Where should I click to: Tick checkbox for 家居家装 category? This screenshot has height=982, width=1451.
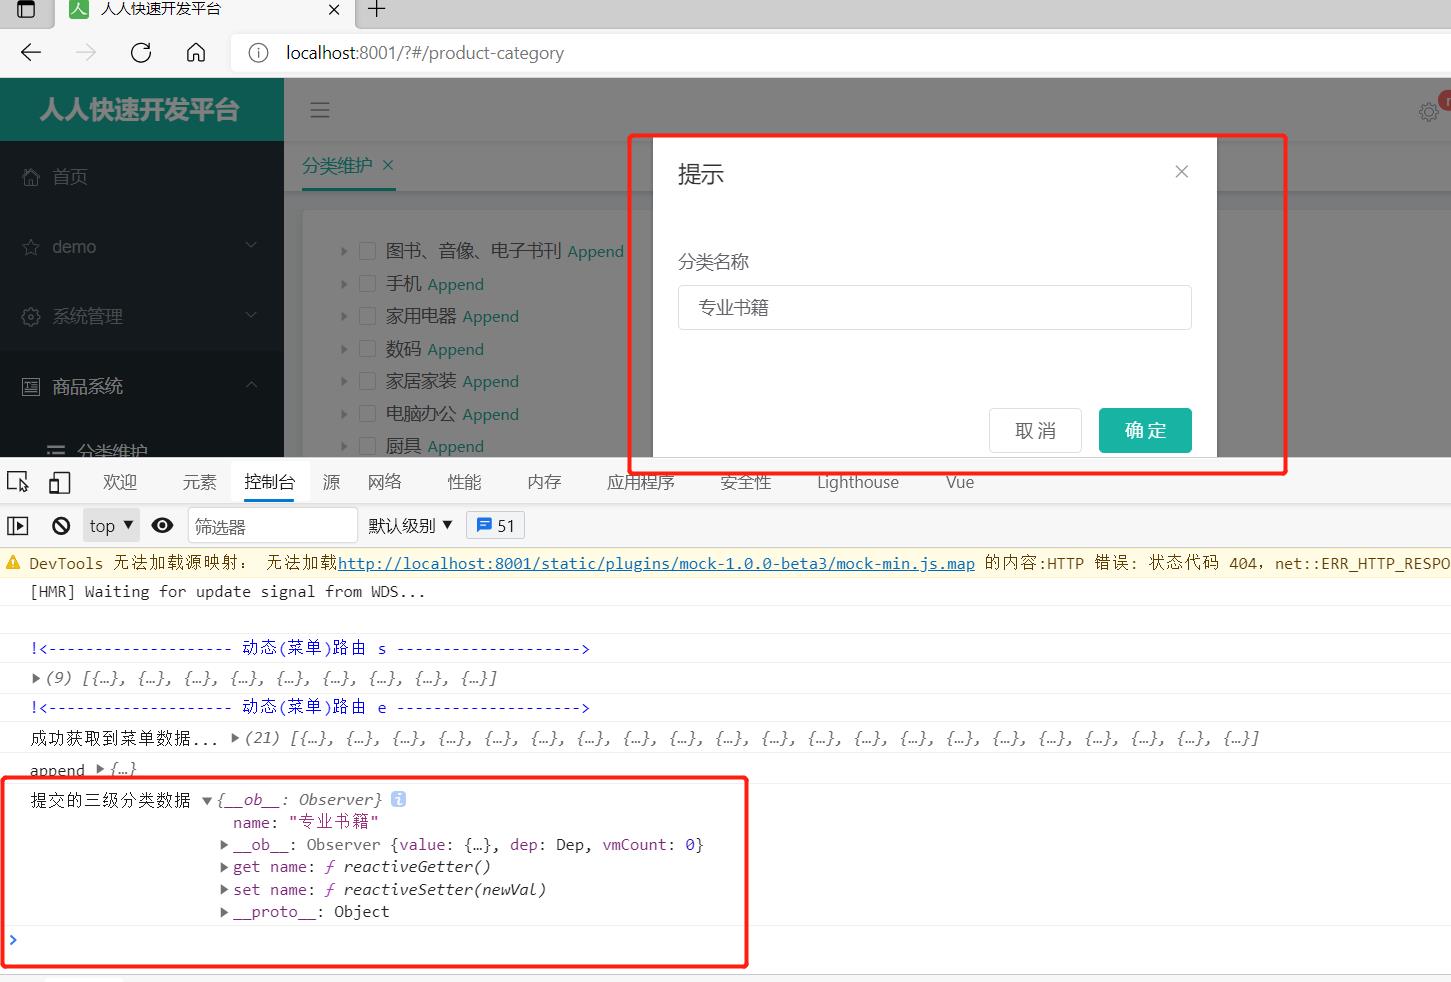point(367,381)
